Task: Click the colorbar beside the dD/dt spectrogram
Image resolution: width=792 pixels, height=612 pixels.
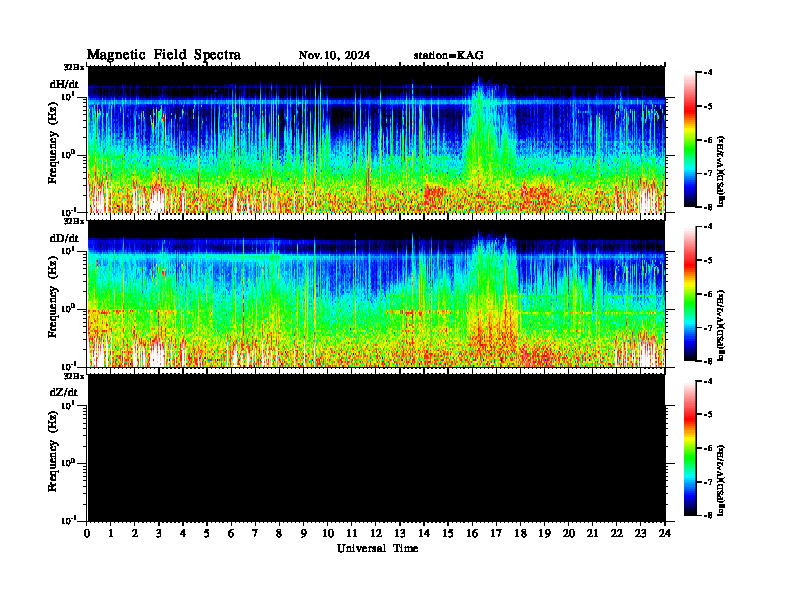Action: [689, 293]
